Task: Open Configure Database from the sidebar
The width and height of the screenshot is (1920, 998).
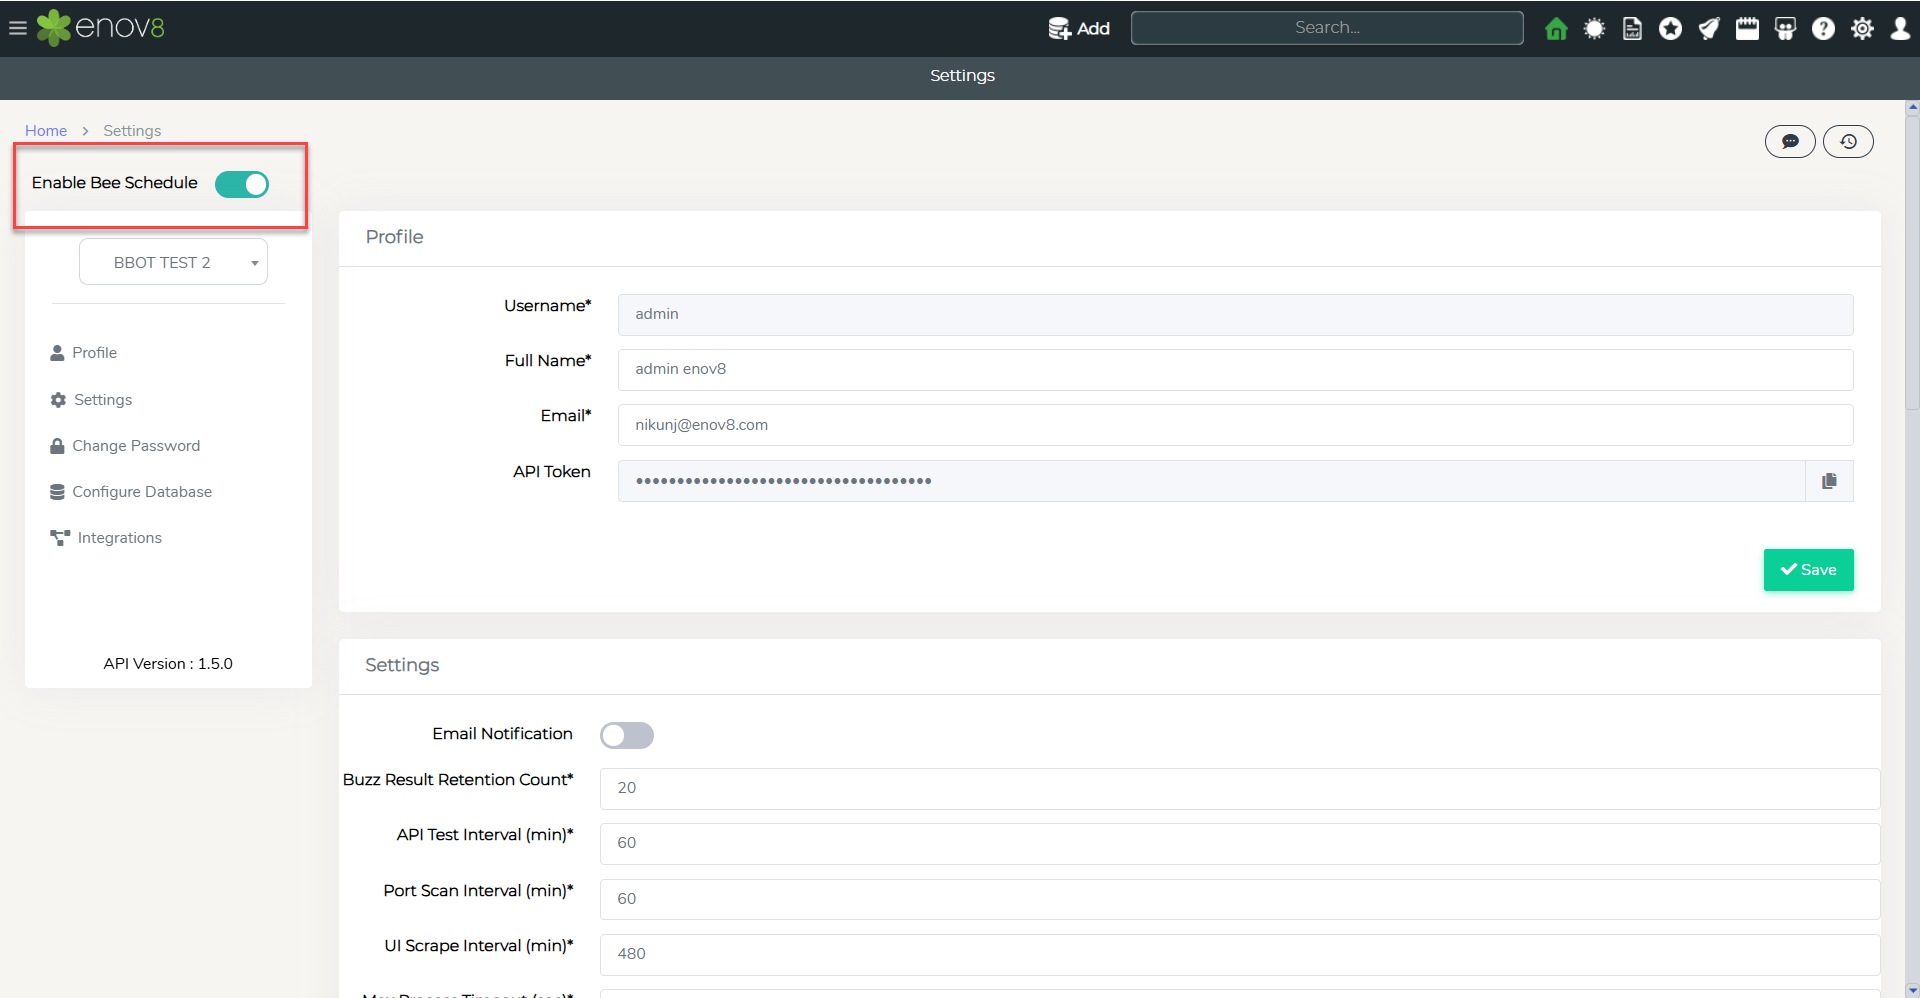Action: coord(142,492)
